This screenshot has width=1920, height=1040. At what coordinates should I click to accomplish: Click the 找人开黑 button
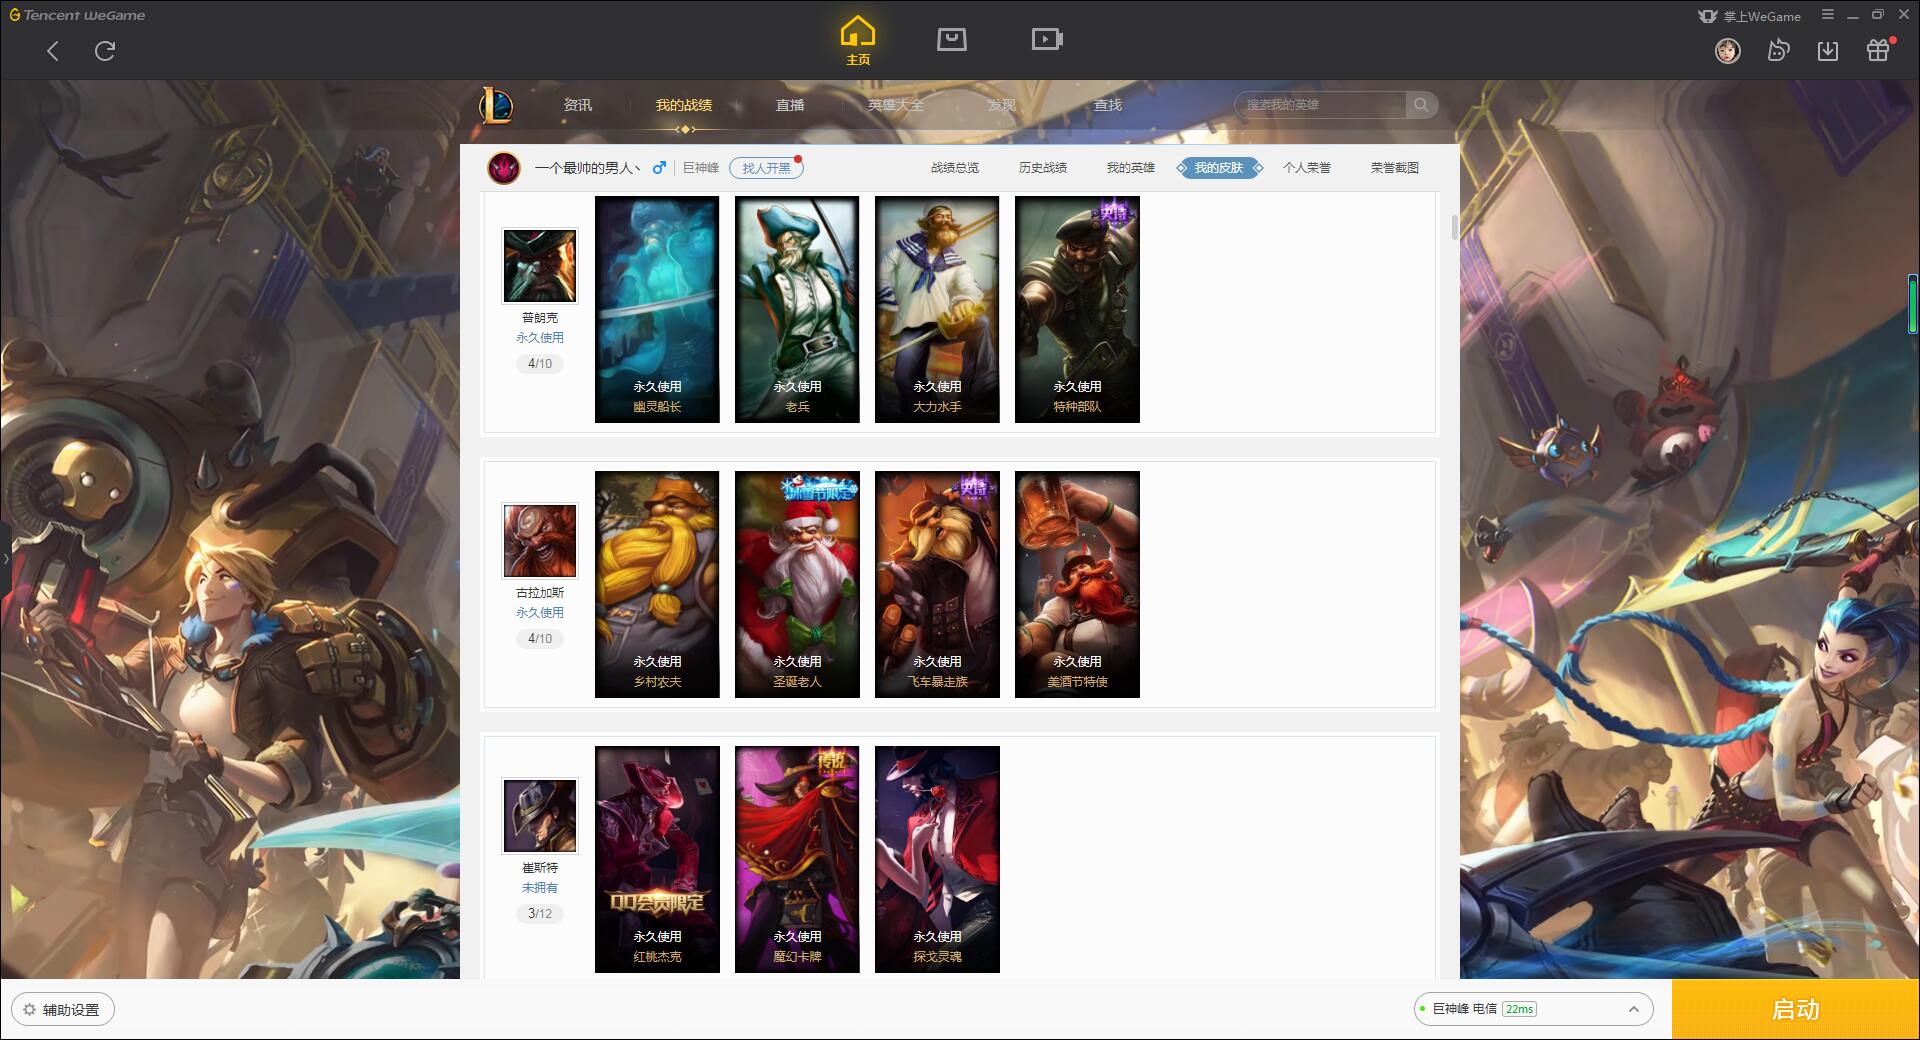click(766, 168)
